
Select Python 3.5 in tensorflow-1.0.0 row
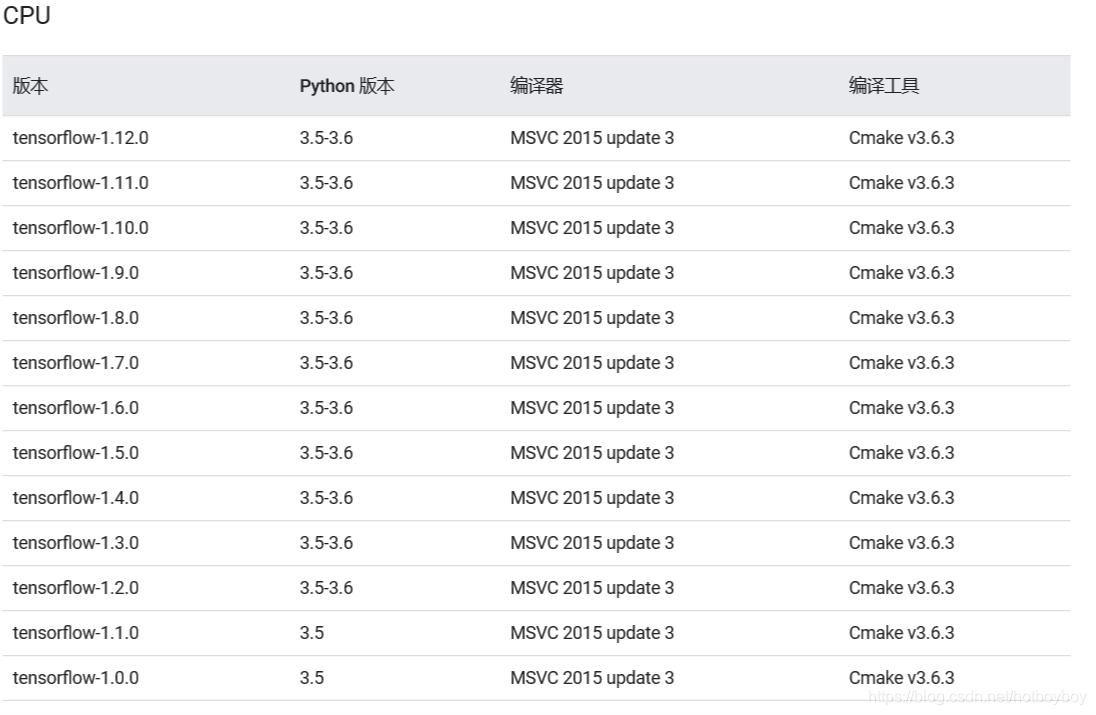tap(312, 678)
